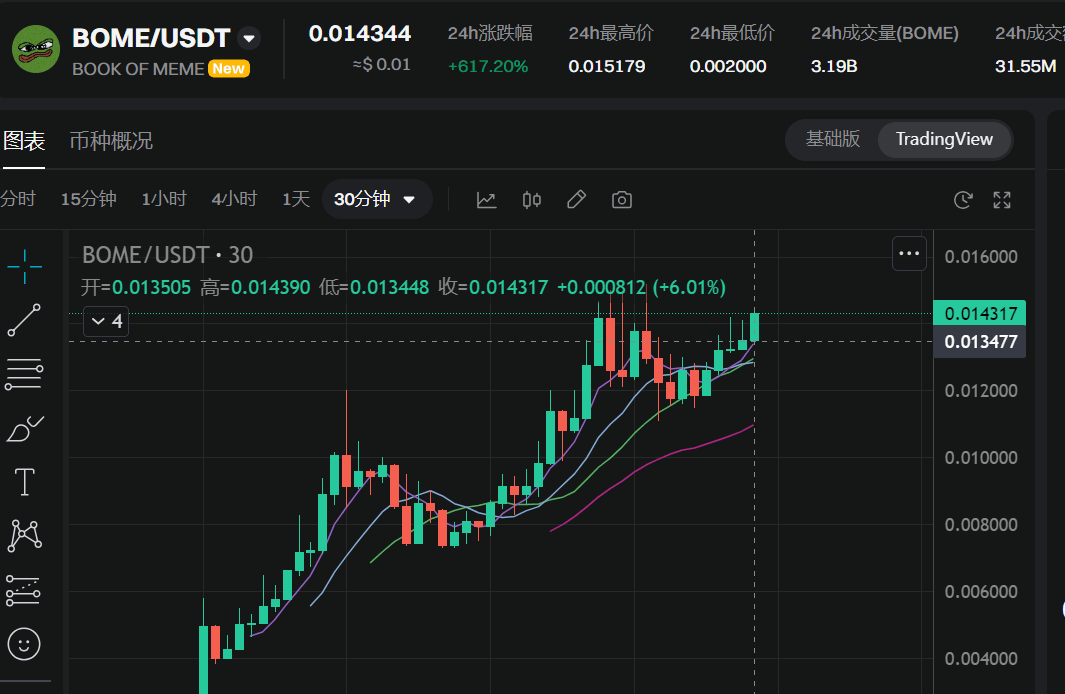Viewport: 1065px width, 694px height.
Task: Click the 0.016000 price axis label
Action: point(981,257)
